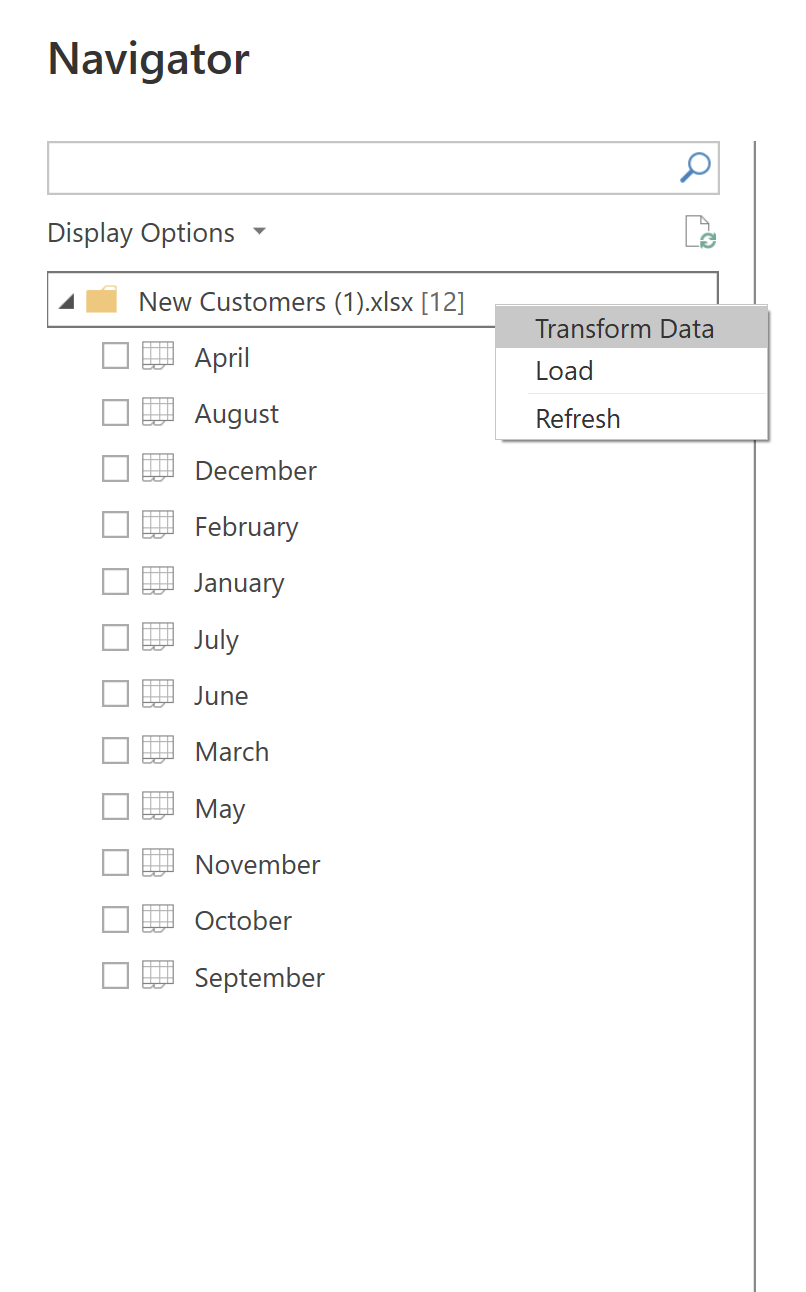Viewport: 806px width, 1292px height.
Task: Focus the Navigator search field
Action: pos(360,168)
